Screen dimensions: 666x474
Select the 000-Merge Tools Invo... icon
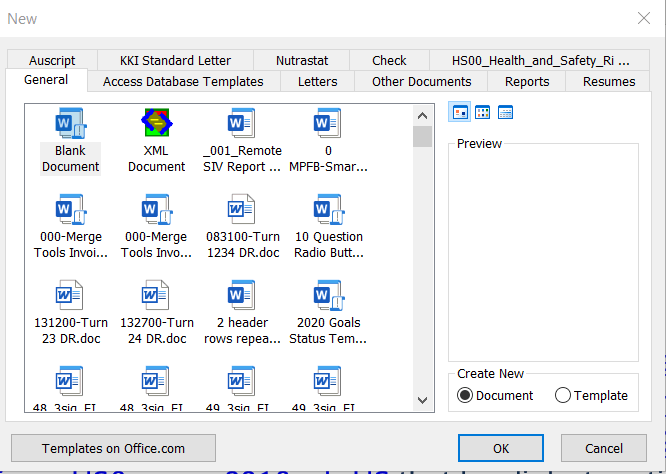coord(157,209)
